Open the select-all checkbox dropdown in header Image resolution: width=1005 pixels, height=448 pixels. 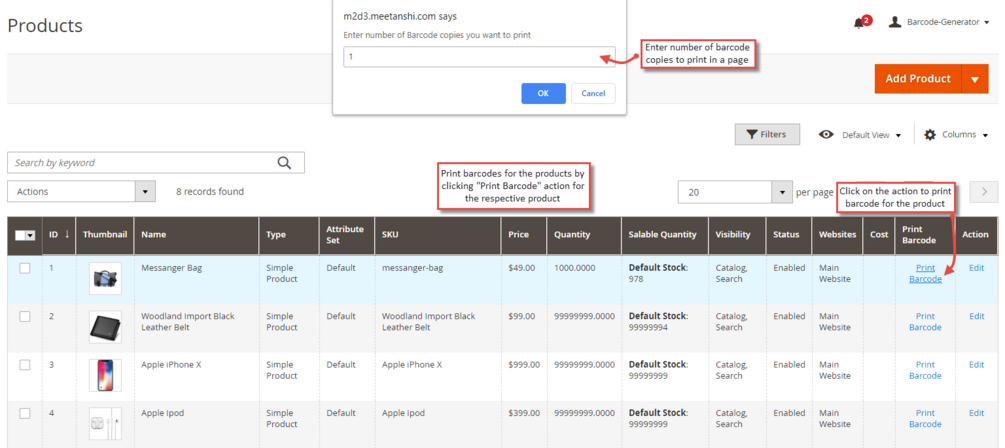28,235
